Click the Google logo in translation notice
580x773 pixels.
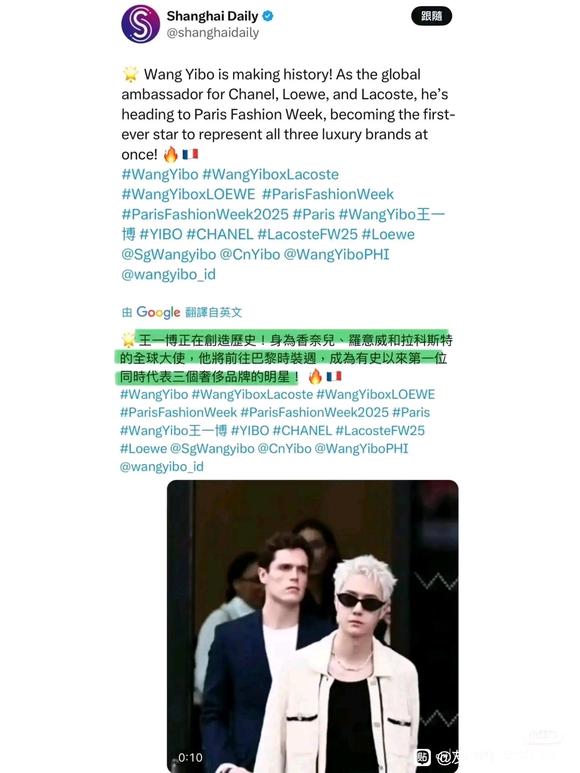pos(158,312)
